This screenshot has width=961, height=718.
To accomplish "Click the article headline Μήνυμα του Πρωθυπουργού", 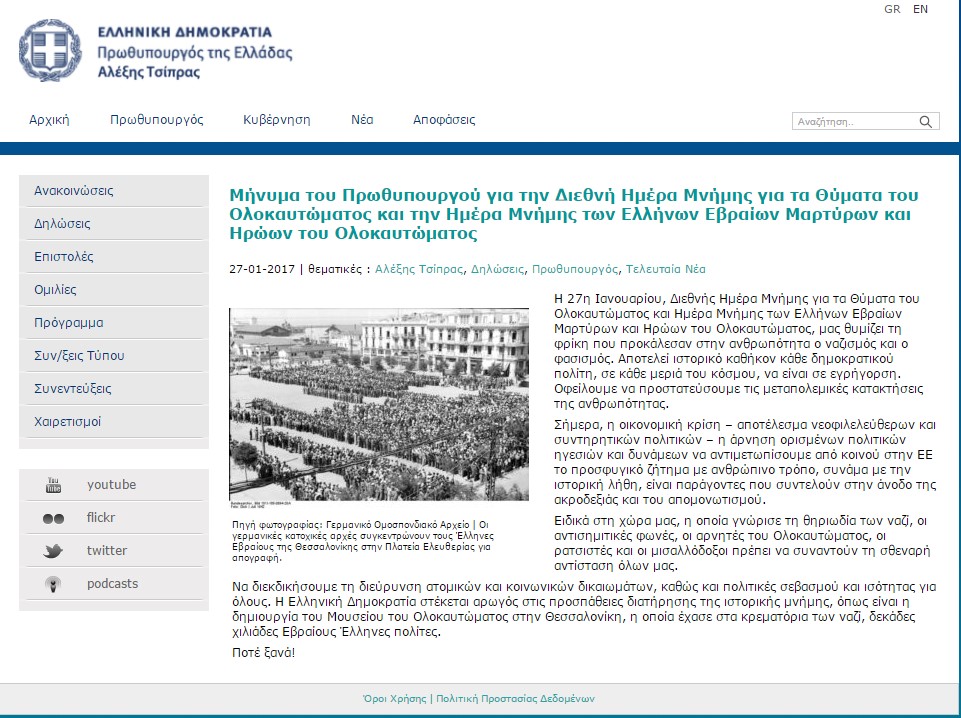I will click(x=574, y=214).
